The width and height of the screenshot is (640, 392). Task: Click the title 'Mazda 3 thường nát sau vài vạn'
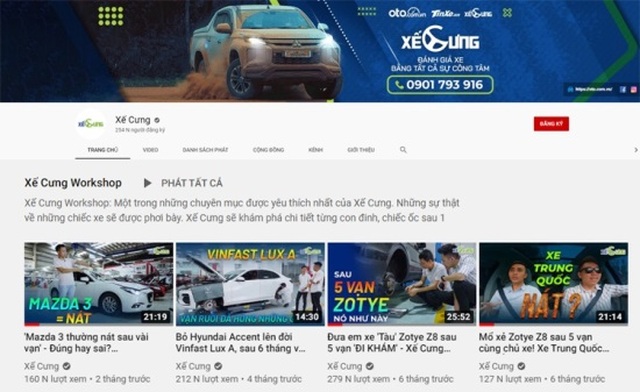tap(87, 343)
